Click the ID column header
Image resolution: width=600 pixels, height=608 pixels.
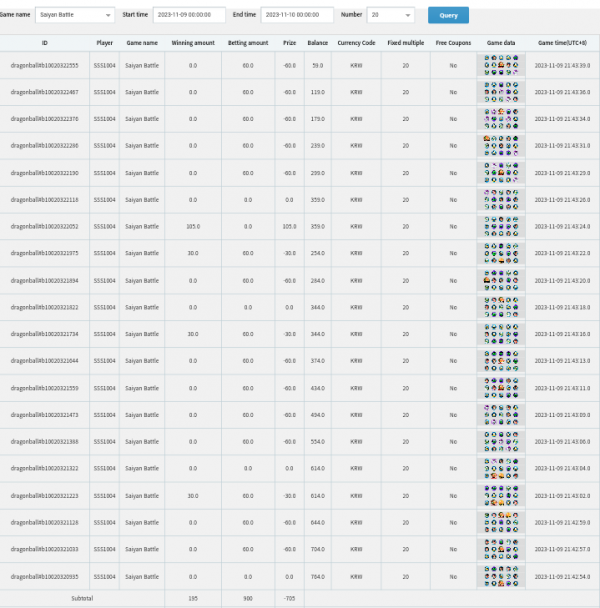click(x=45, y=43)
